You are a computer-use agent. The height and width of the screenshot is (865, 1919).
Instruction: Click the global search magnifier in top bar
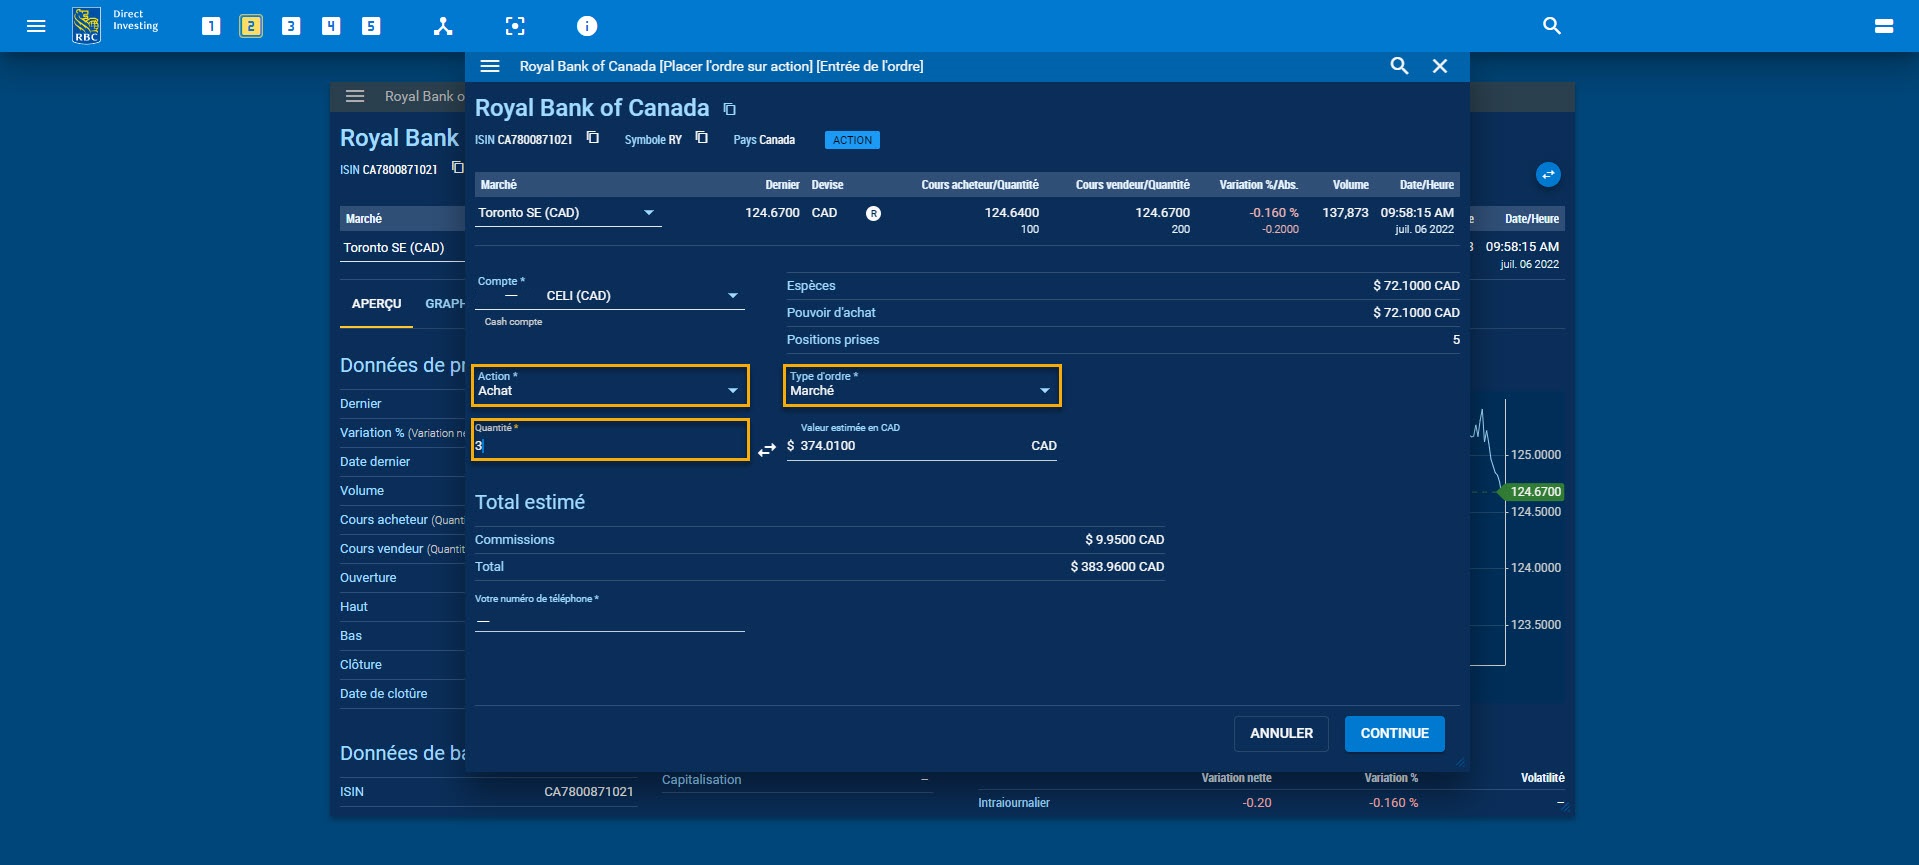point(1551,26)
